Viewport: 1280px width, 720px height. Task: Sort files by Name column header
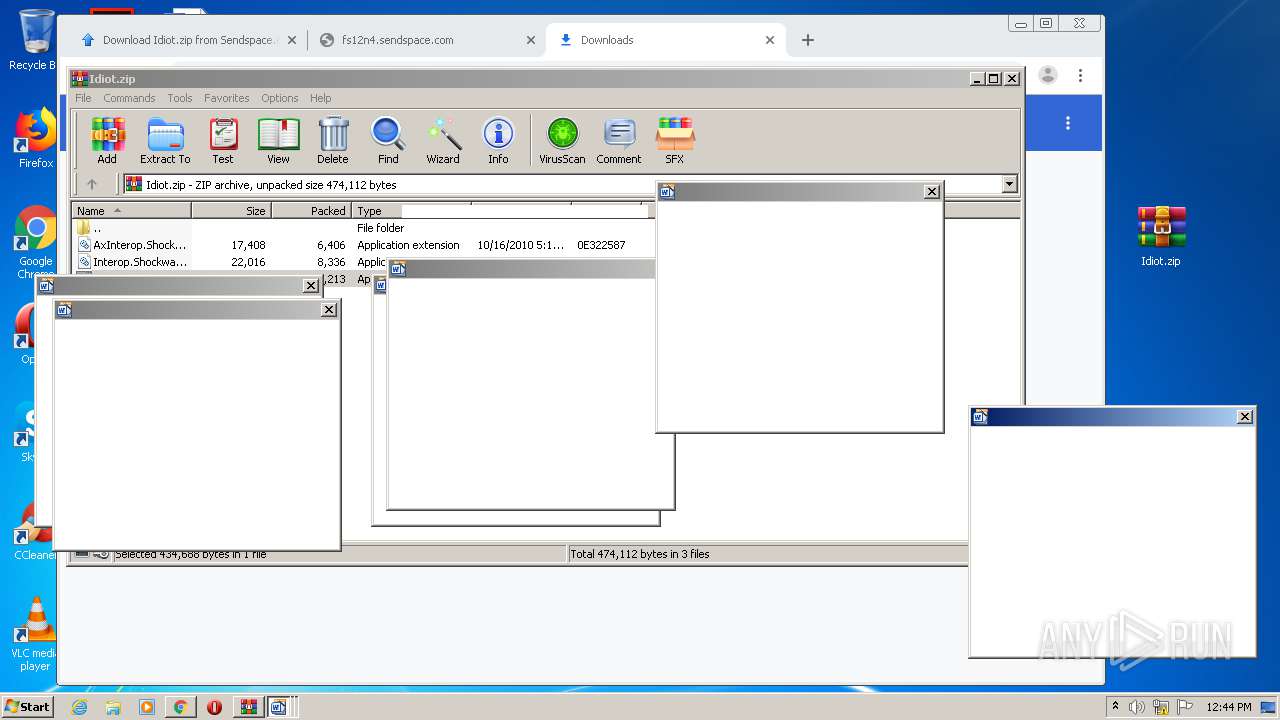[x=131, y=211]
